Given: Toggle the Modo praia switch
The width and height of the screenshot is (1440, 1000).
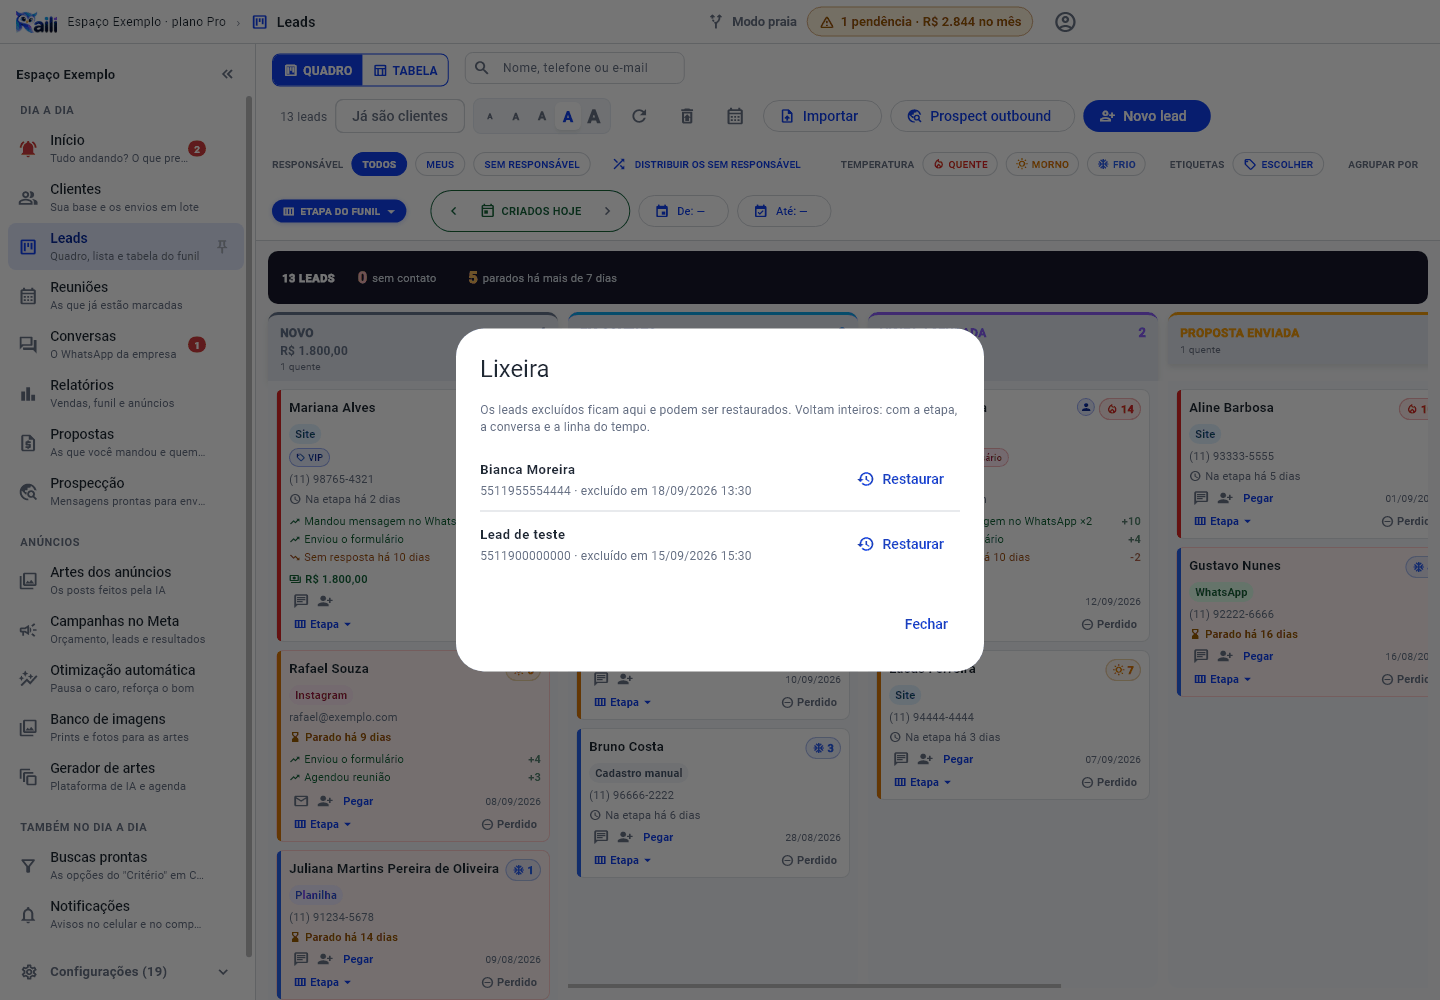Looking at the screenshot, I should [x=754, y=22].
